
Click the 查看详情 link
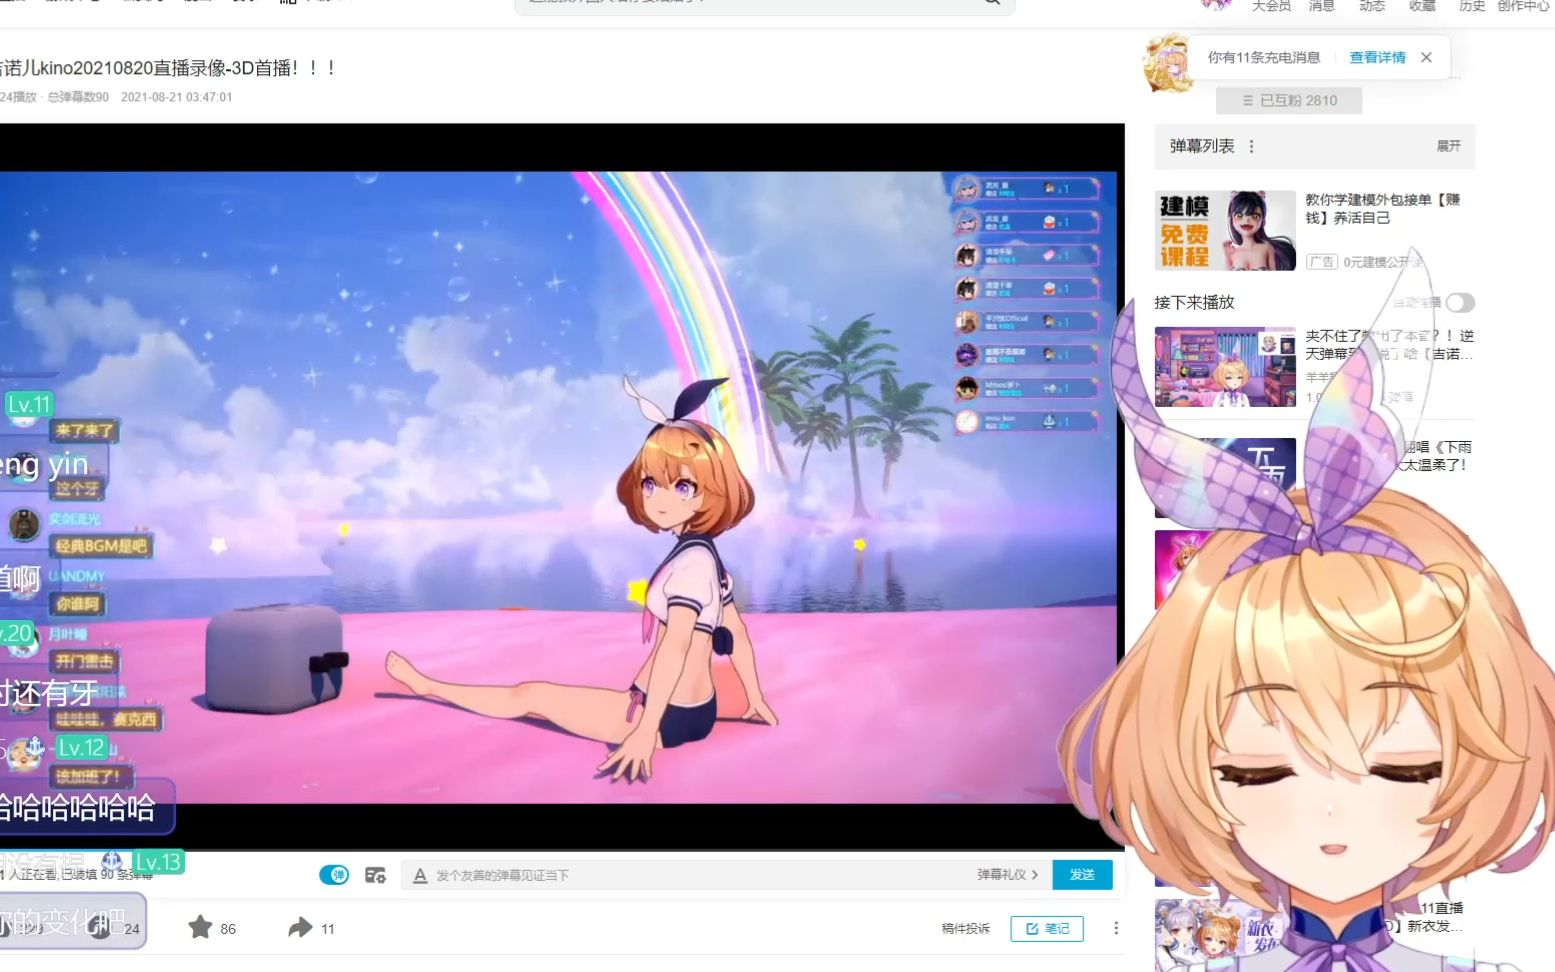point(1377,57)
